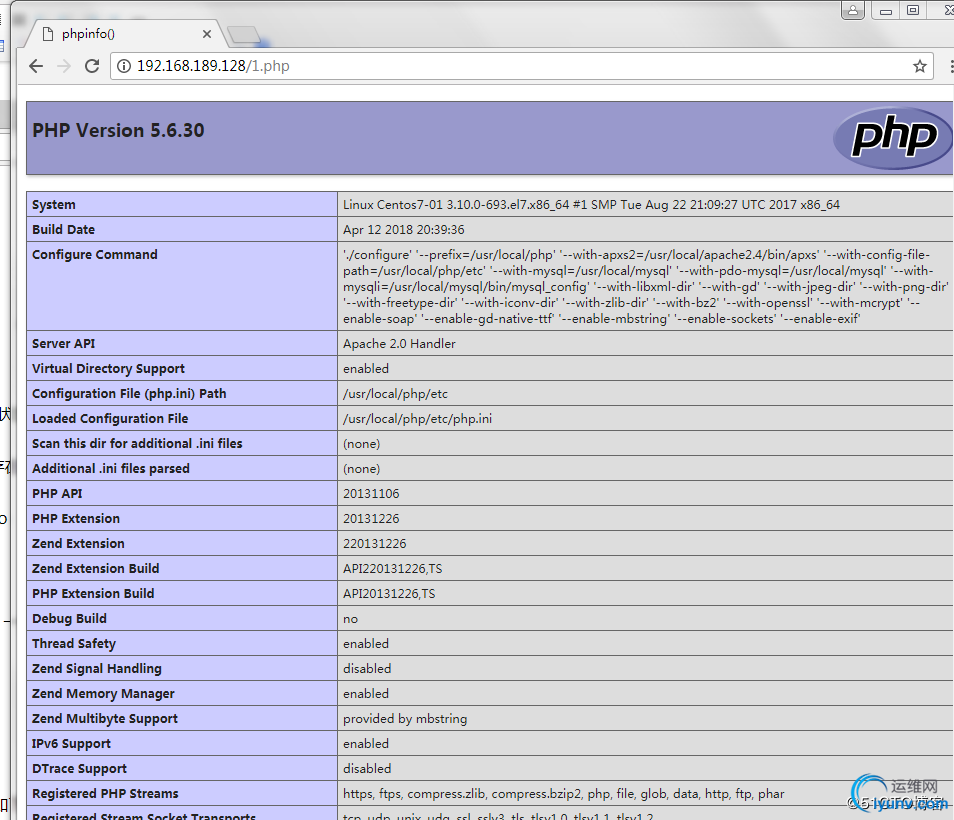Click the 20131226 PHP Extension value
Viewport: 954px width, 820px height.
[x=371, y=519]
